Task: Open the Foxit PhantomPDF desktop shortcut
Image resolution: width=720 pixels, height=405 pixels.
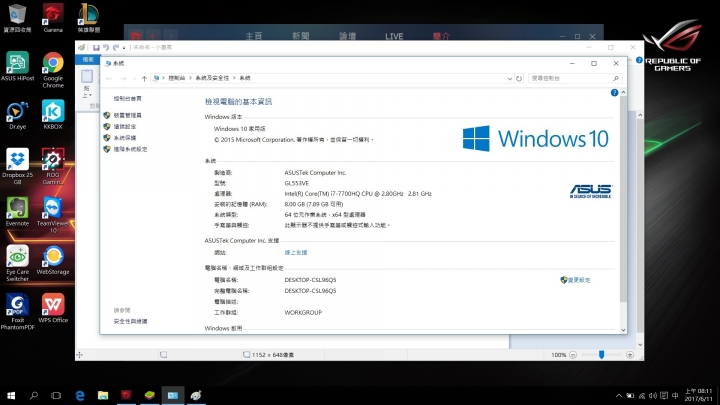Action: [17, 312]
